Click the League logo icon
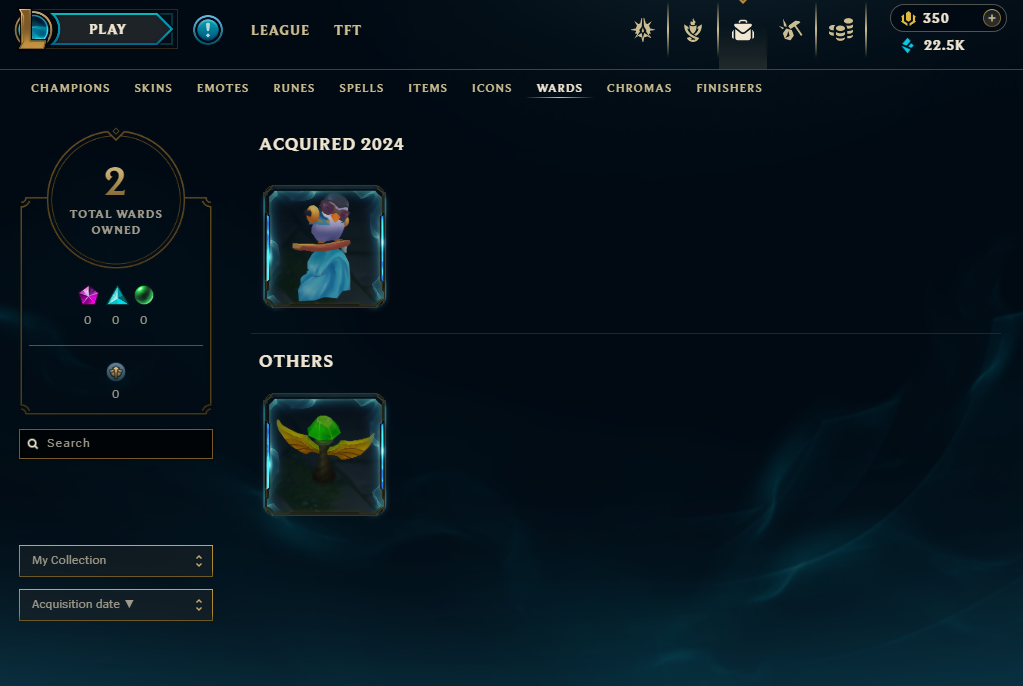 (x=33, y=29)
